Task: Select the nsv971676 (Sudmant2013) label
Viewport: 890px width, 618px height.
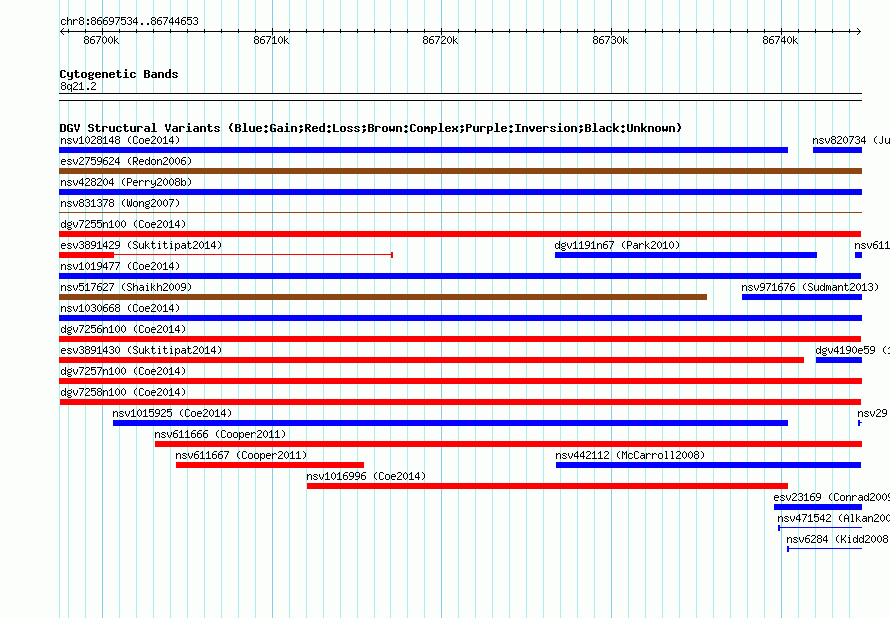Action: [x=810, y=287]
